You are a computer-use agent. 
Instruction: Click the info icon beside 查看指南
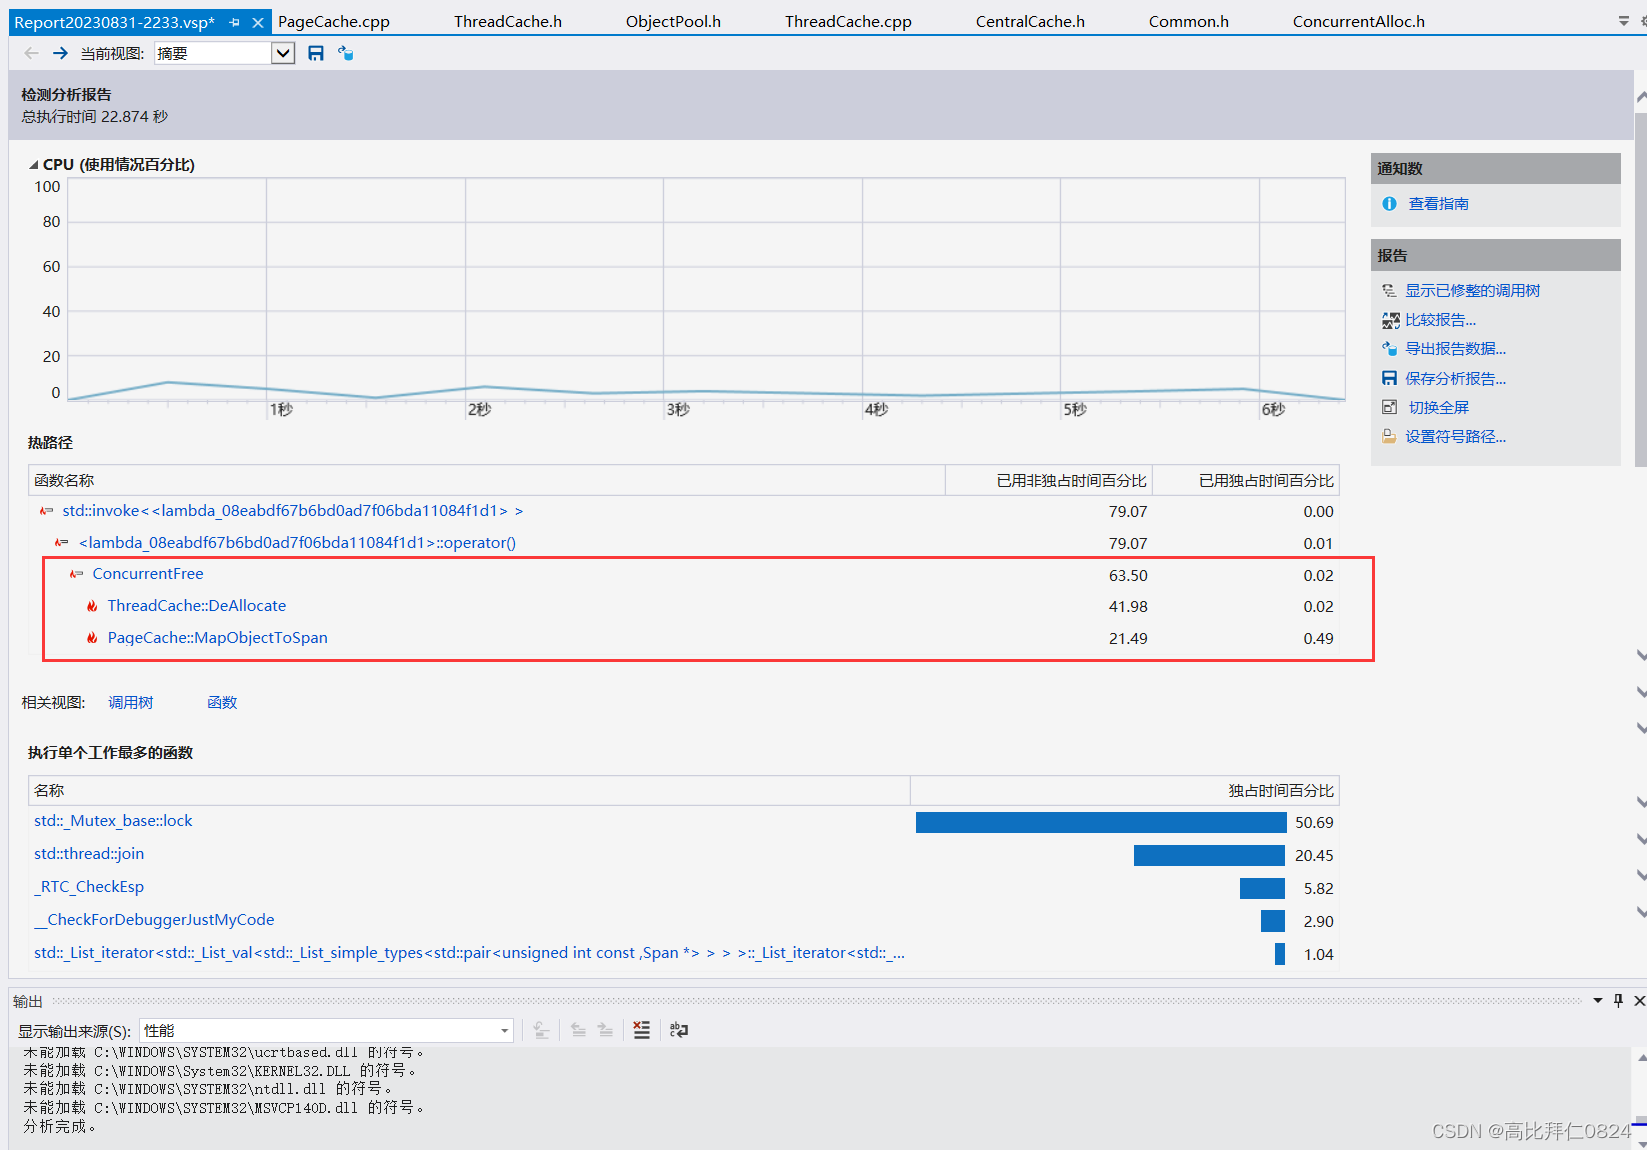pos(1389,204)
